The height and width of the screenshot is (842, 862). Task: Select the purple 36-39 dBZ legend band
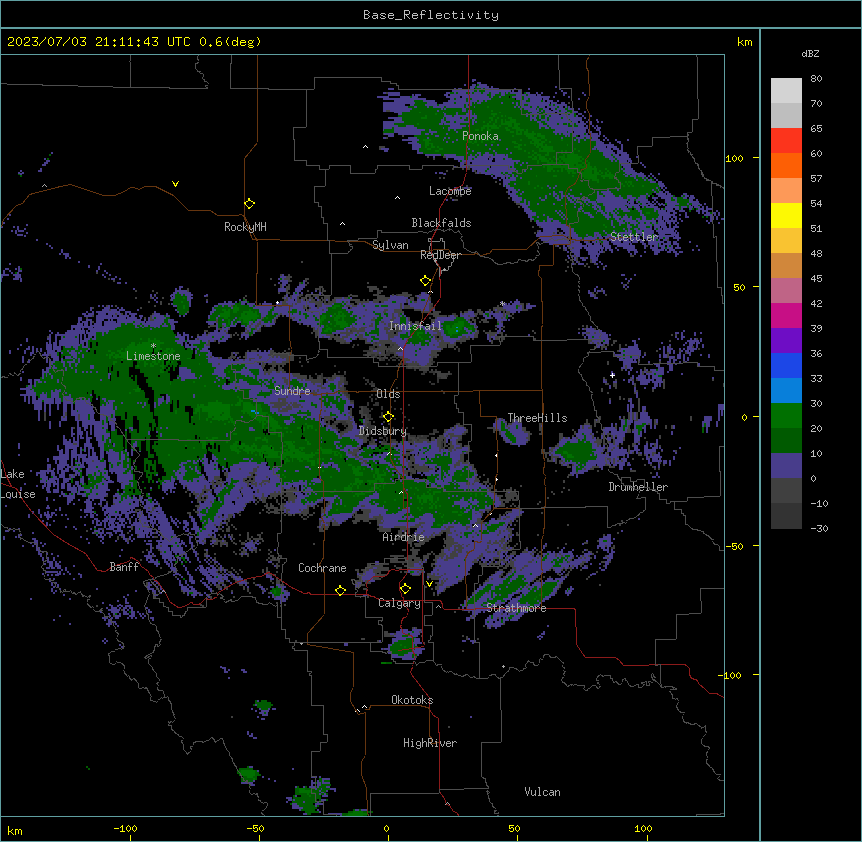point(786,340)
